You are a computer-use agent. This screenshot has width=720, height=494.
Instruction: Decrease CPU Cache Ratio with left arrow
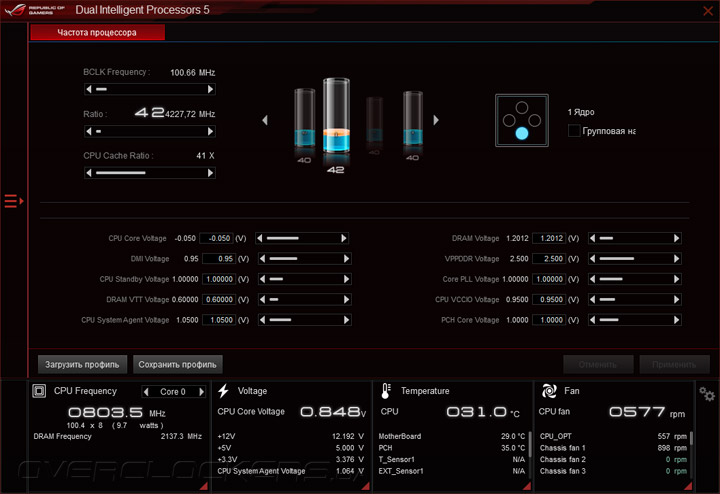tap(89, 173)
